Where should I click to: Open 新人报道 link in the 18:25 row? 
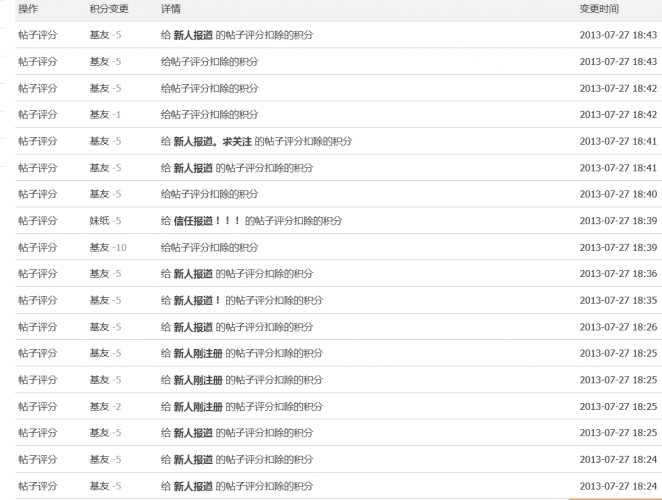pyautogui.click(x=193, y=433)
